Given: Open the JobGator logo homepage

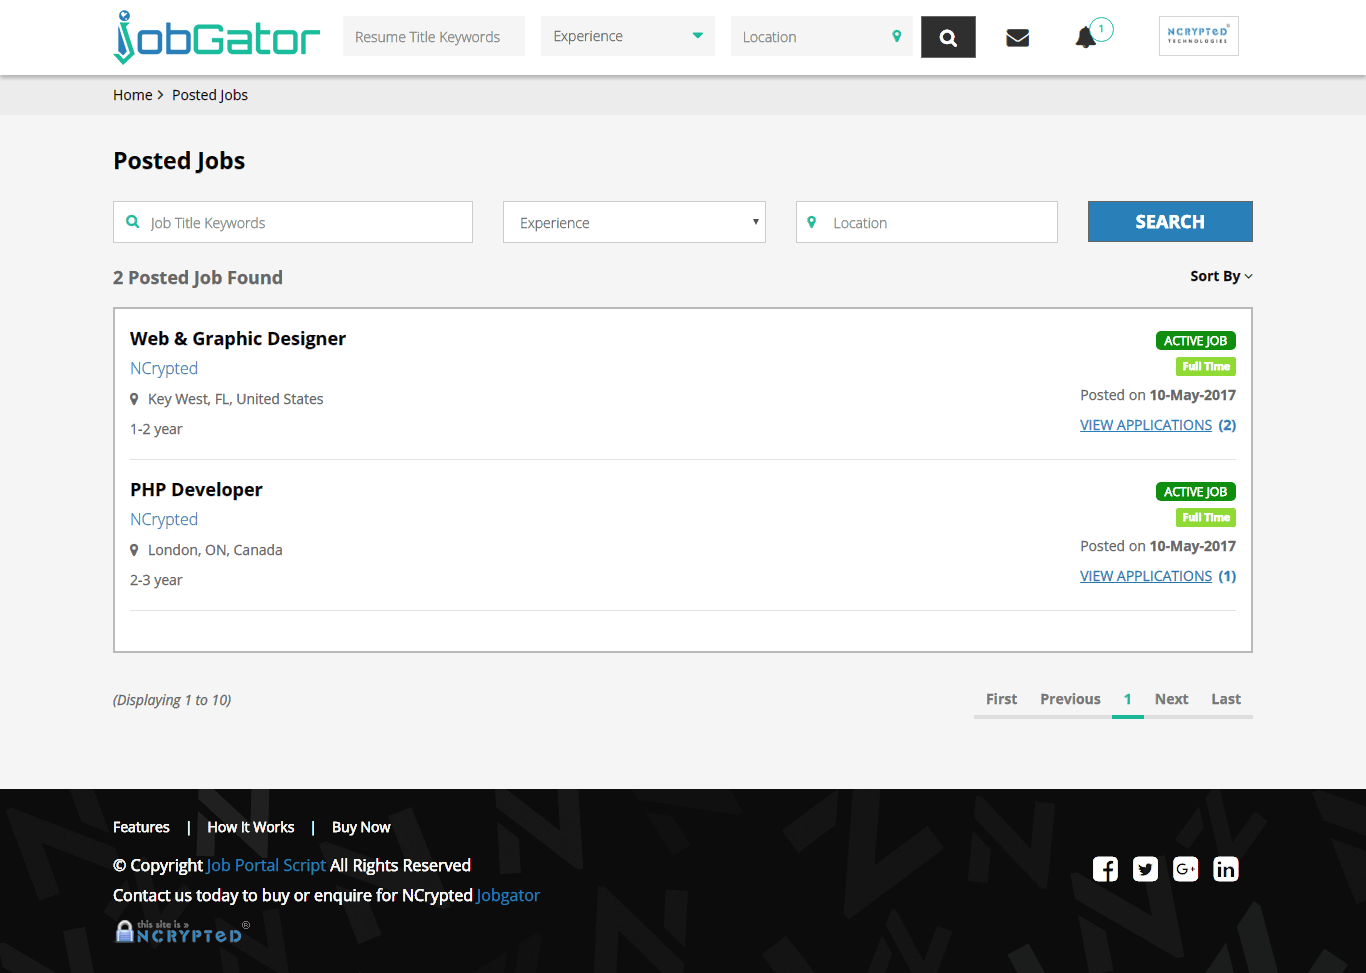Looking at the screenshot, I should click(x=217, y=38).
